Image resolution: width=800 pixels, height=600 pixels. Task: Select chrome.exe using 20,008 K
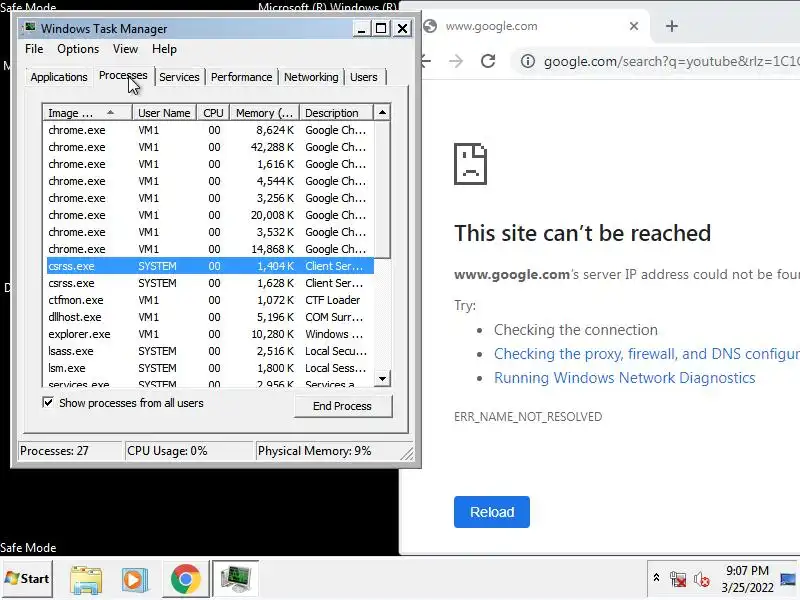pos(209,215)
